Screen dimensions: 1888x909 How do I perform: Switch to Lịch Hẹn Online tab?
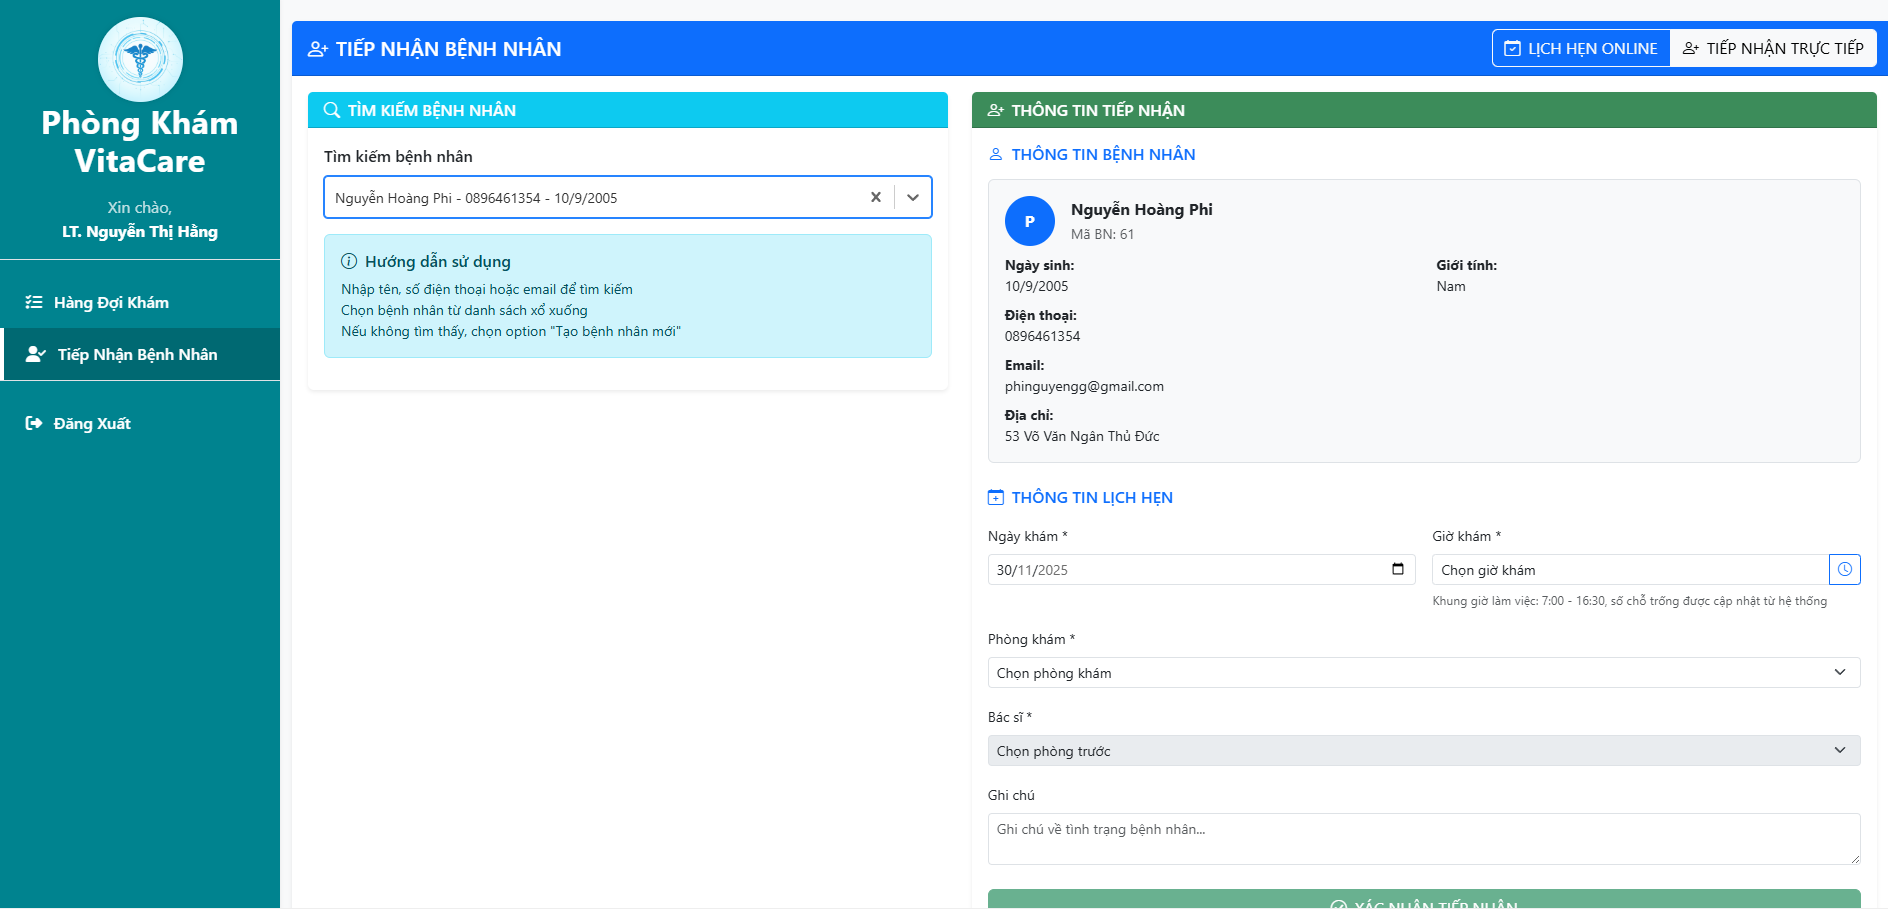click(x=1581, y=48)
